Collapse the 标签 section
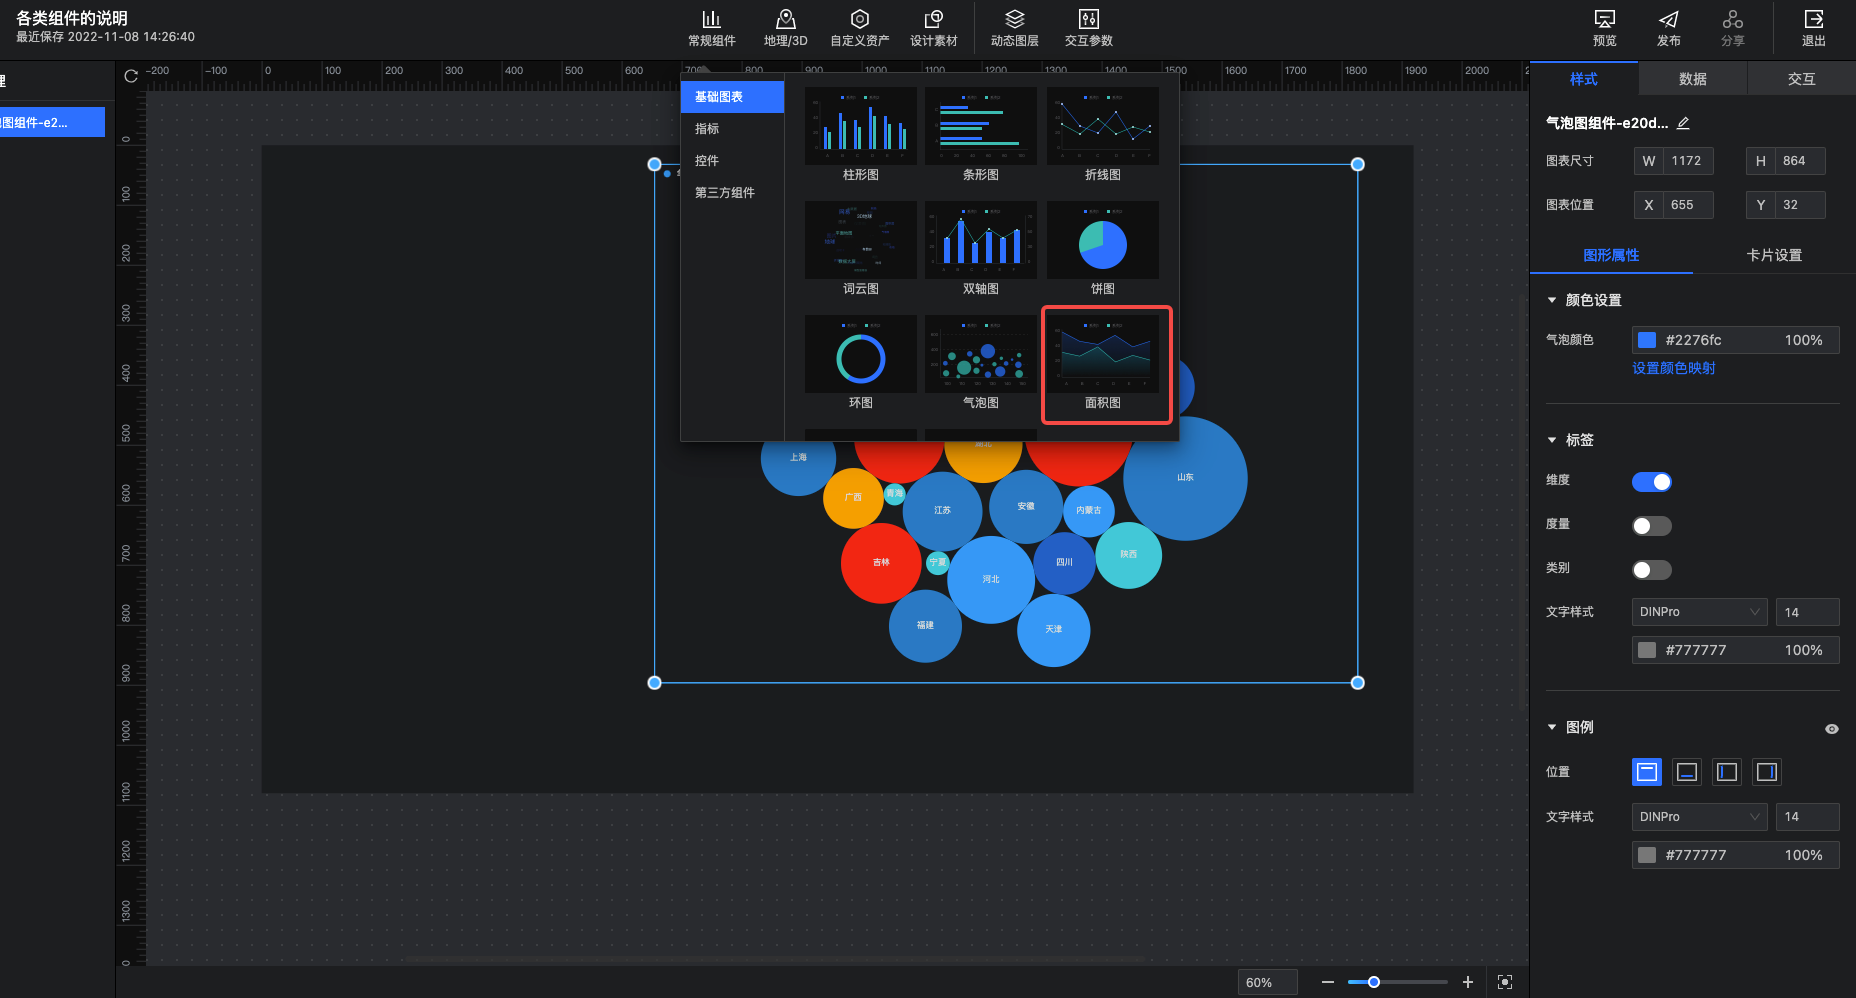This screenshot has height=998, width=1856. coord(1552,440)
